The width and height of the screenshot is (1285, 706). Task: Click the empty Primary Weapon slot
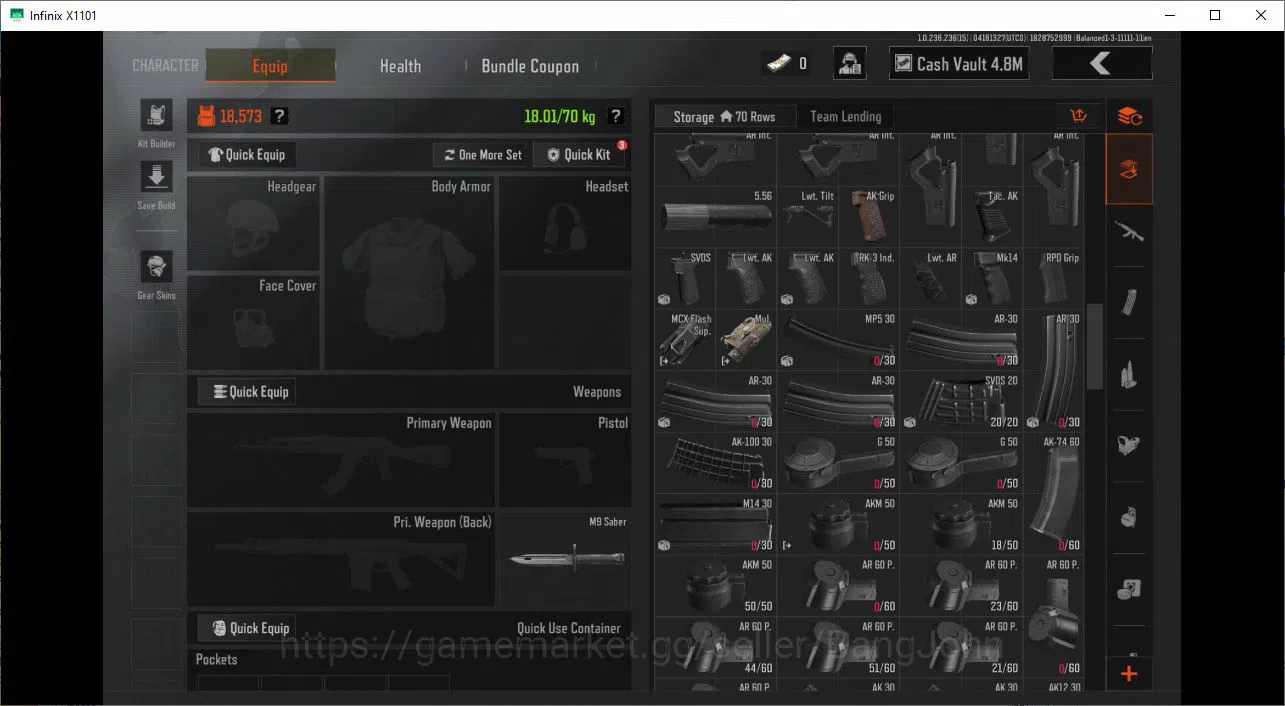coord(341,461)
